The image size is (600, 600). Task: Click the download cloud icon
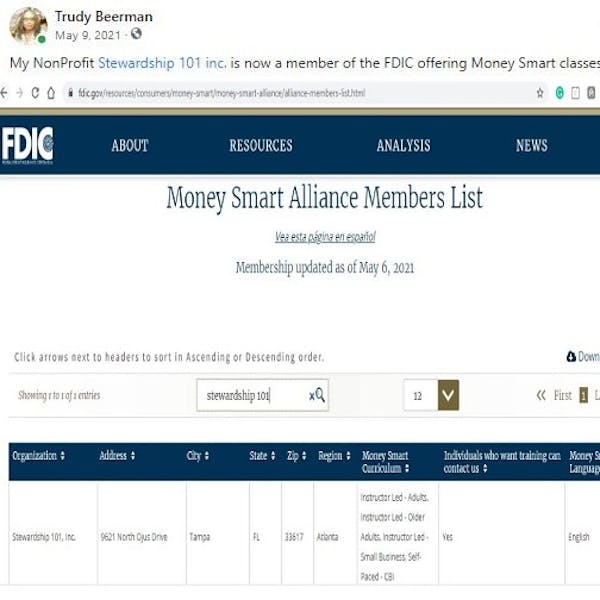pos(571,357)
